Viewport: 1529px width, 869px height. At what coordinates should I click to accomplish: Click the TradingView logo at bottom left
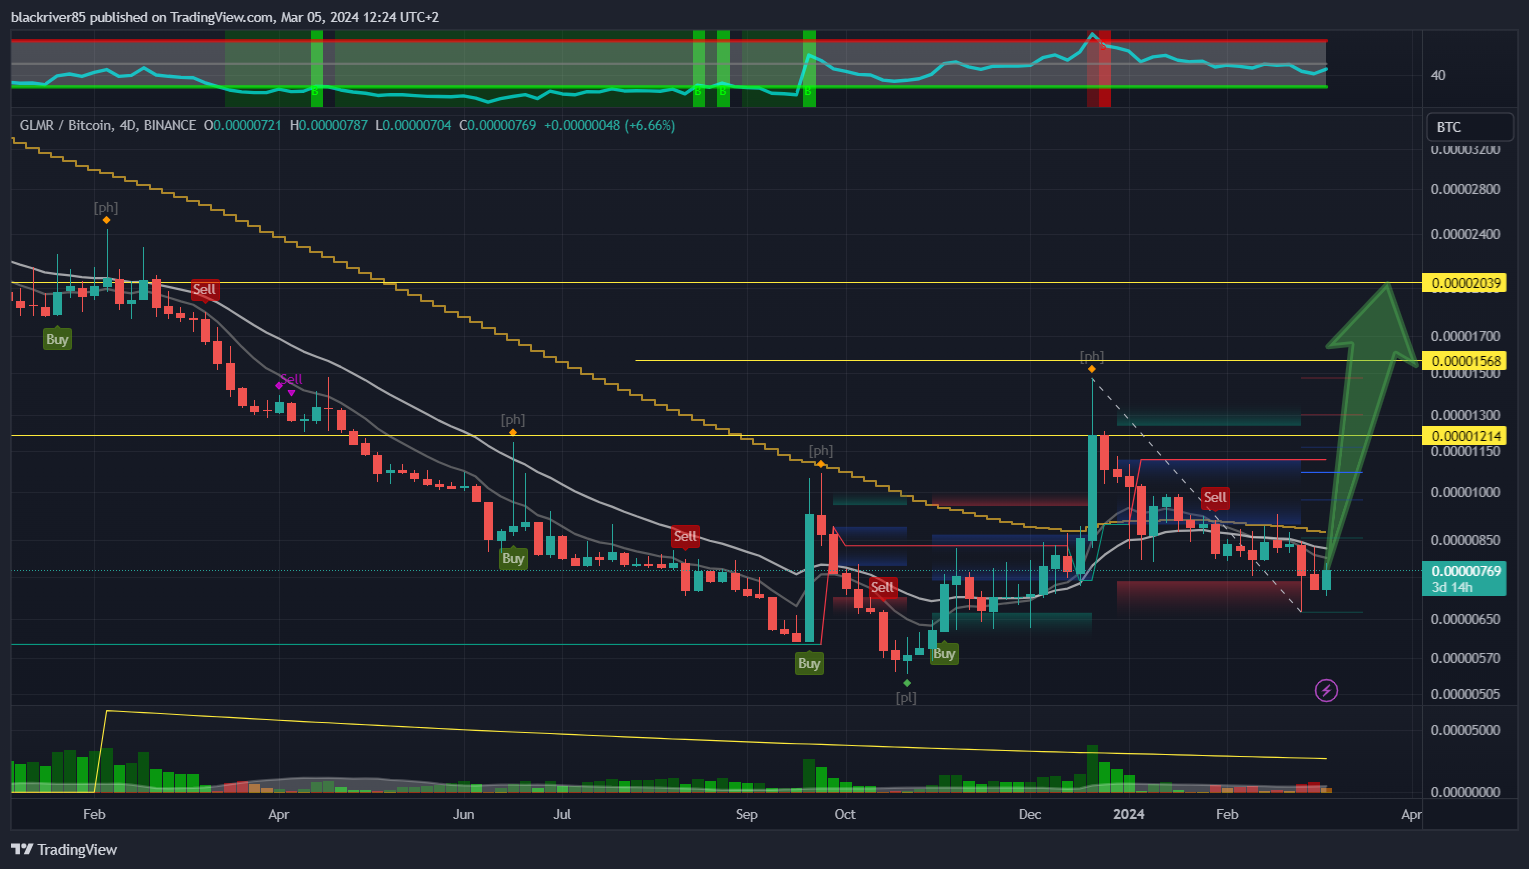[65, 849]
